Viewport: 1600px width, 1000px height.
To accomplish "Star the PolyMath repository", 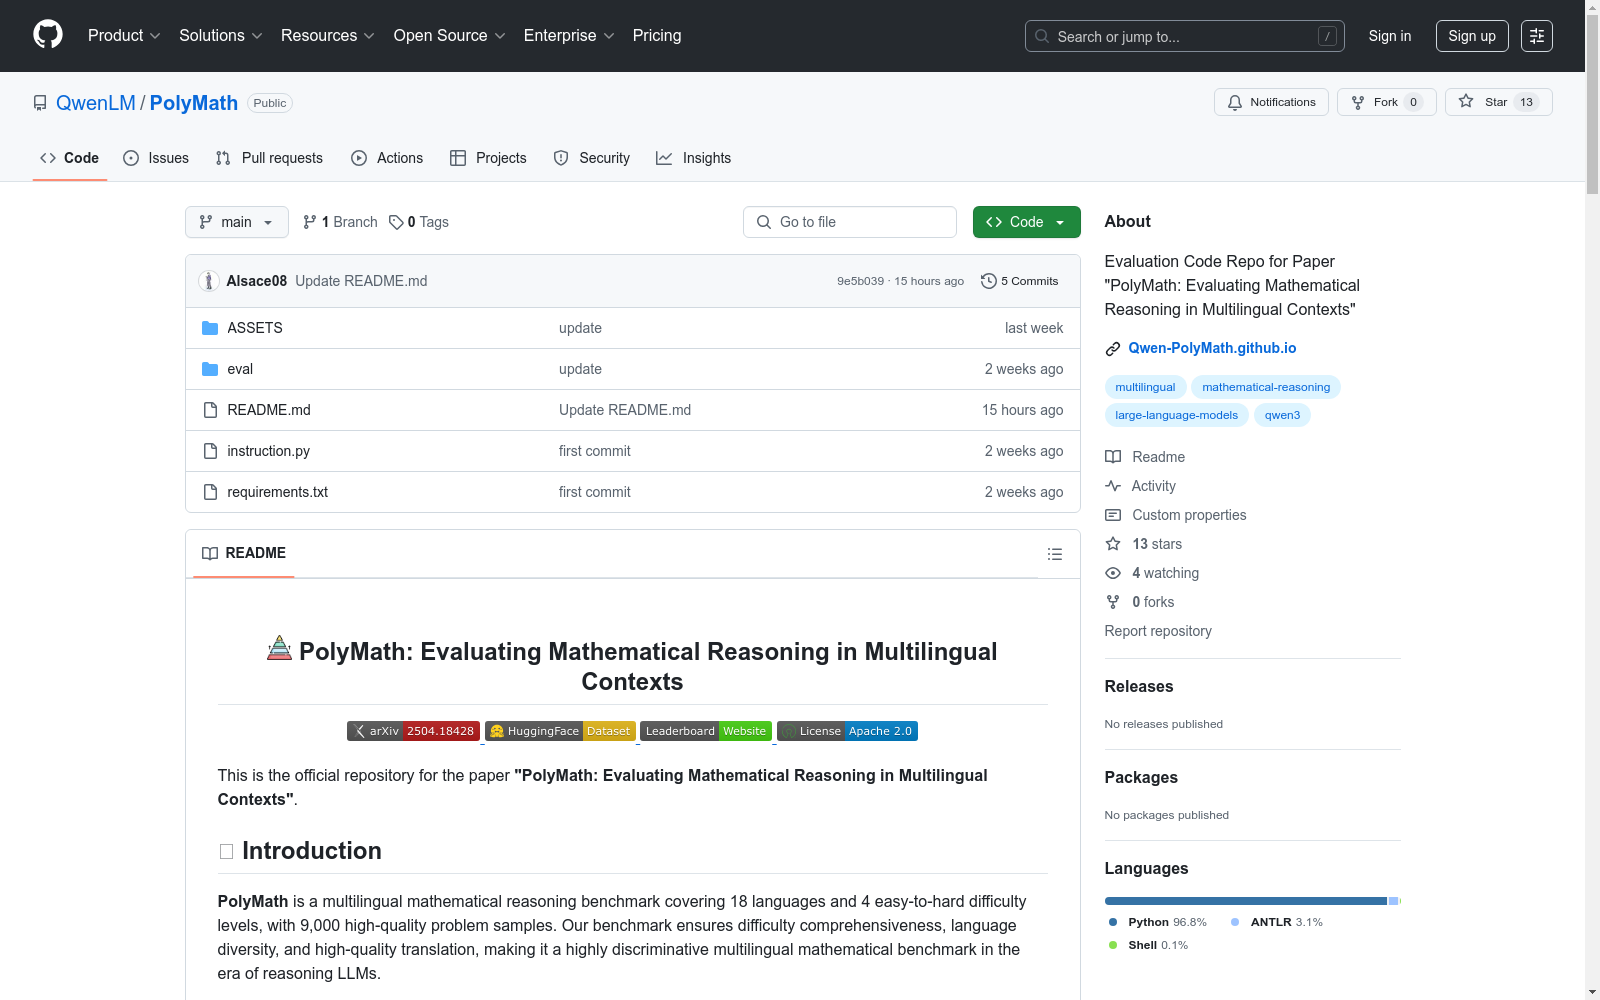I will click(x=1497, y=102).
